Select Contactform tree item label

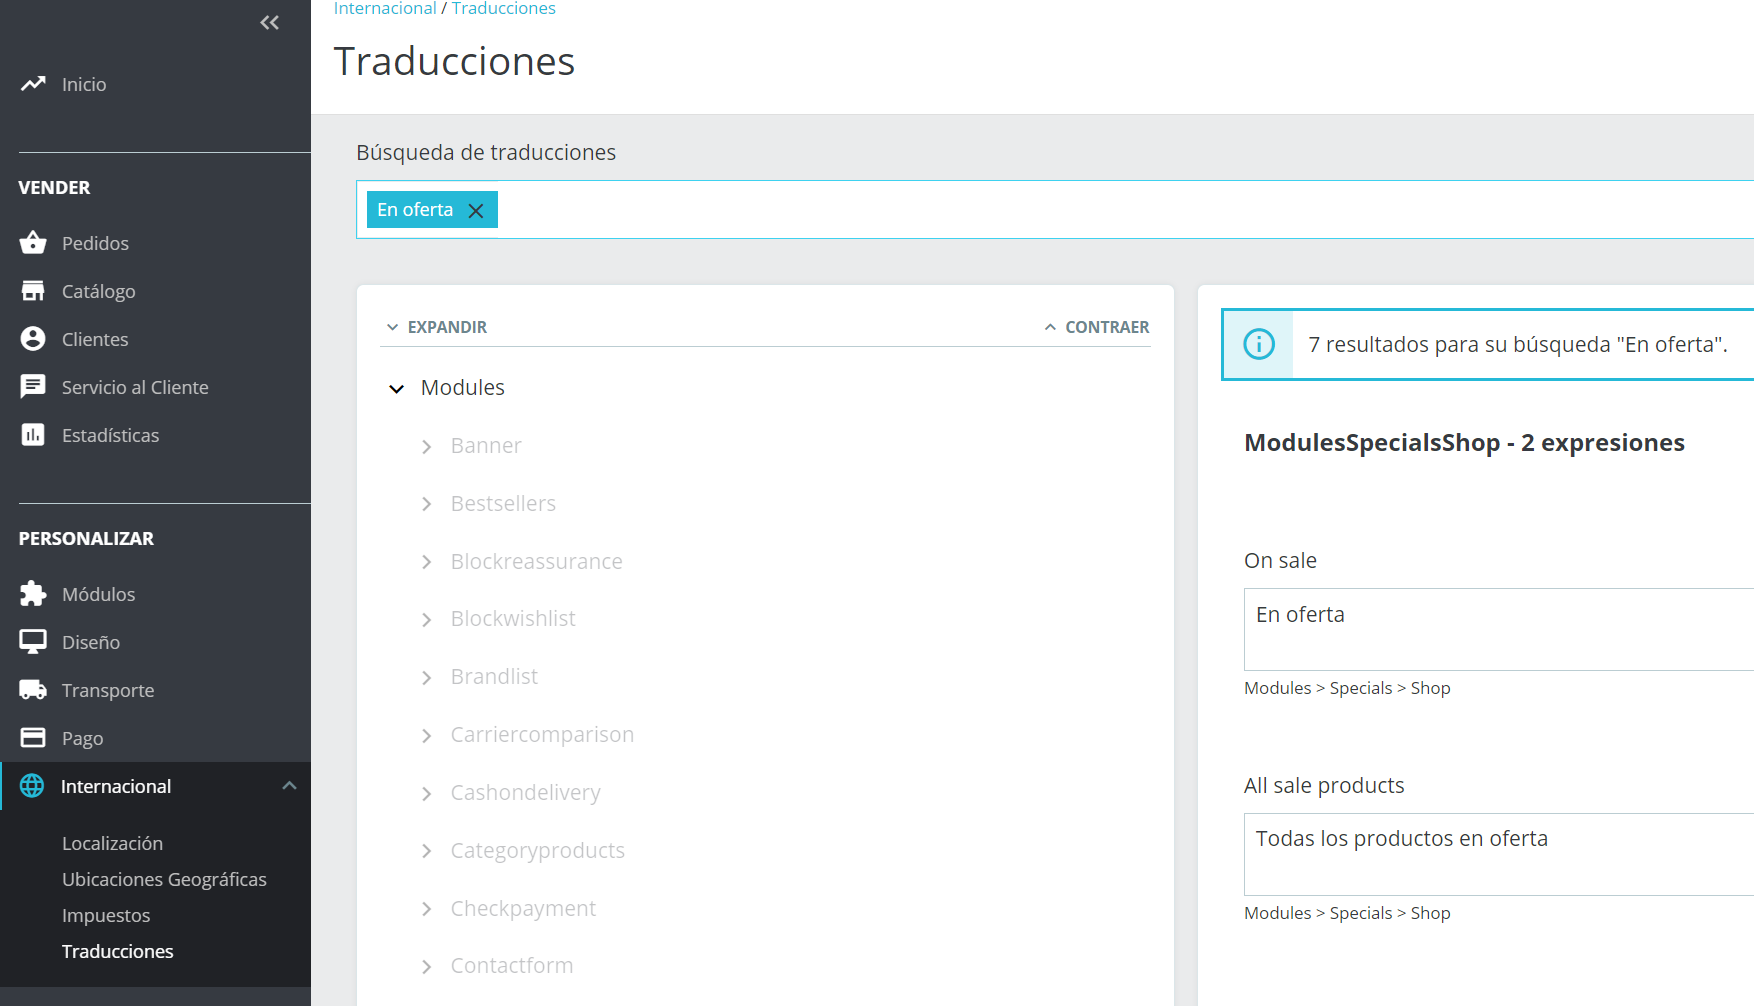[x=512, y=966]
